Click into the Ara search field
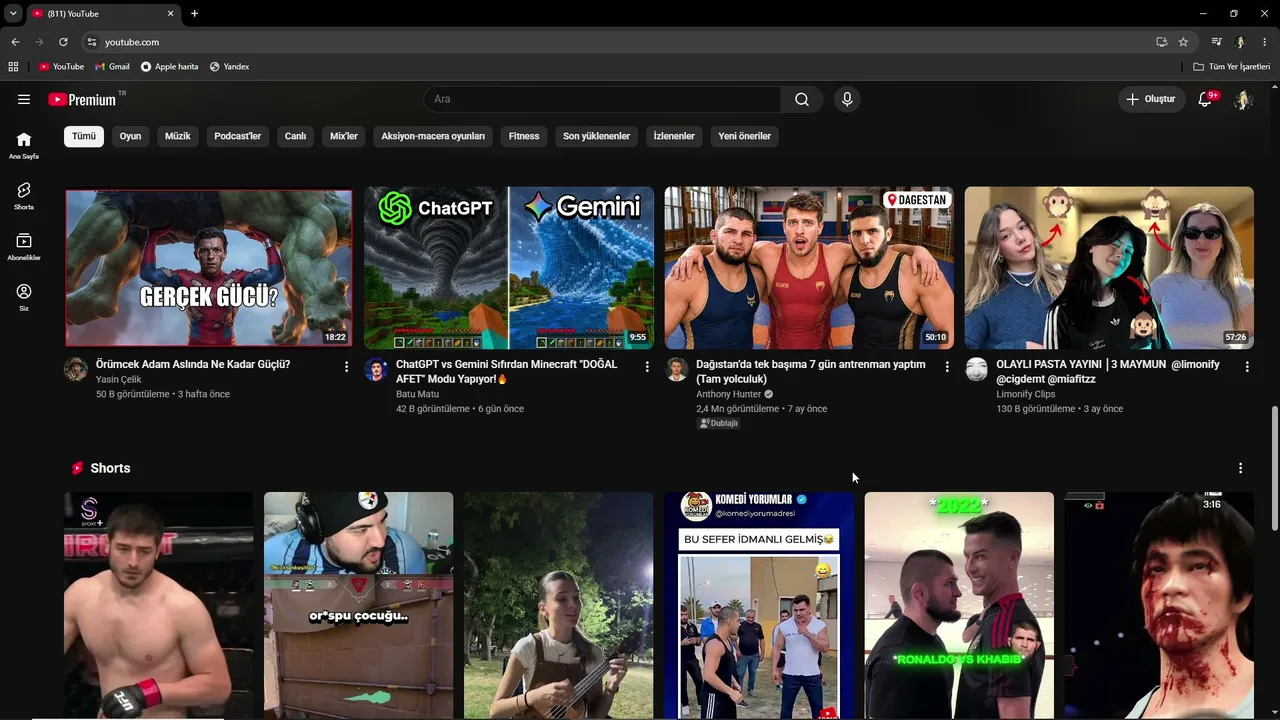Image resolution: width=1280 pixels, height=720 pixels. pyautogui.click(x=602, y=99)
